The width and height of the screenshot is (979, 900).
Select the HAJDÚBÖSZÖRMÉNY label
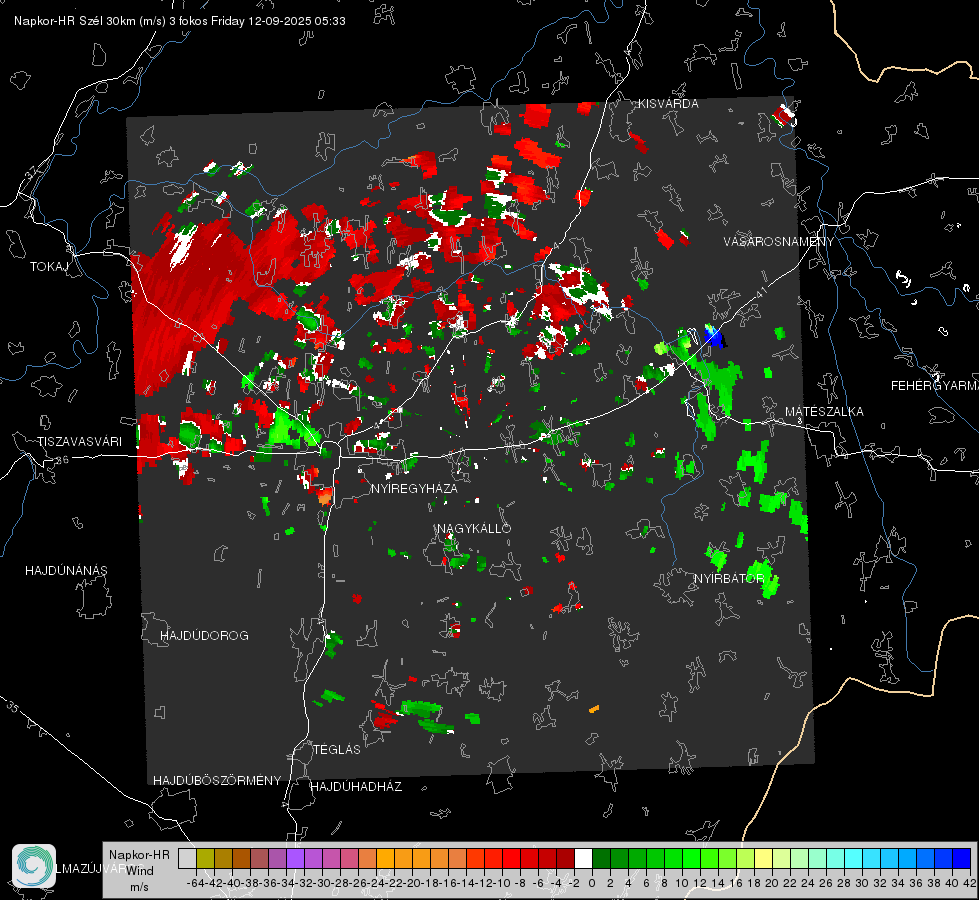pyautogui.click(x=217, y=781)
